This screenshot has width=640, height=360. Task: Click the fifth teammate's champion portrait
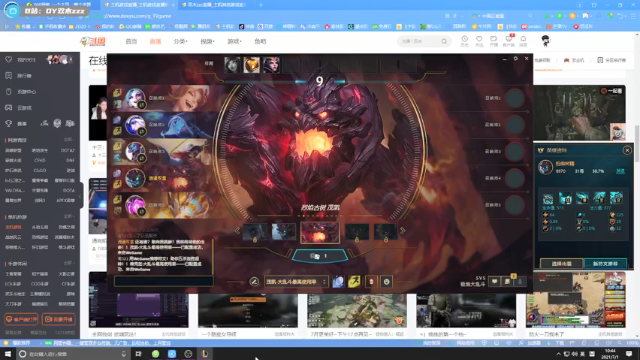[x=135, y=205]
